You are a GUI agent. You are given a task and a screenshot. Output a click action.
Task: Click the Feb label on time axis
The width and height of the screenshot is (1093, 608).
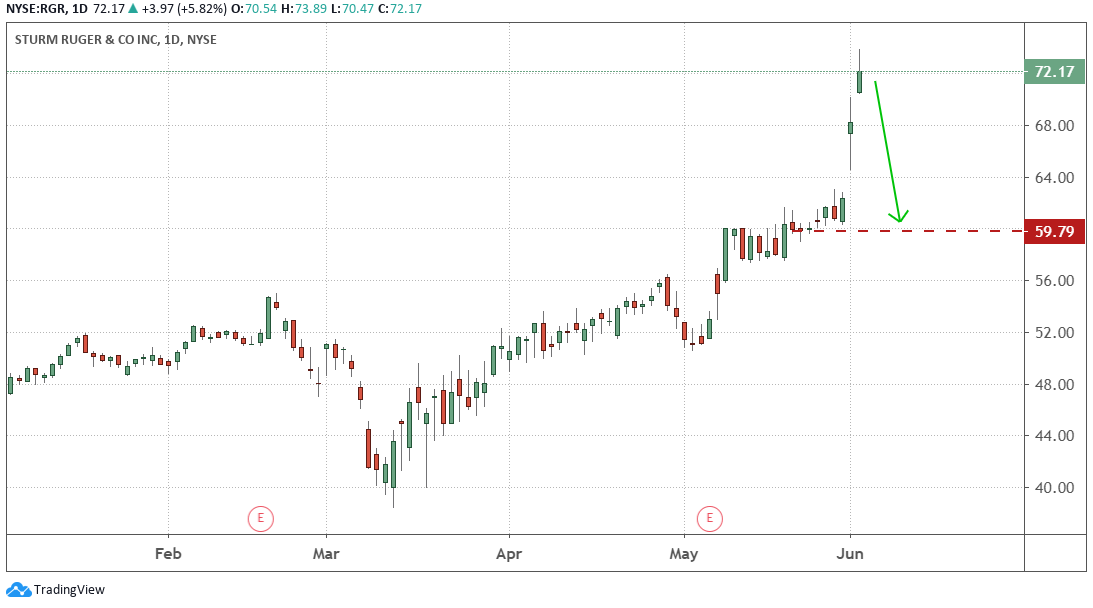[x=169, y=552]
